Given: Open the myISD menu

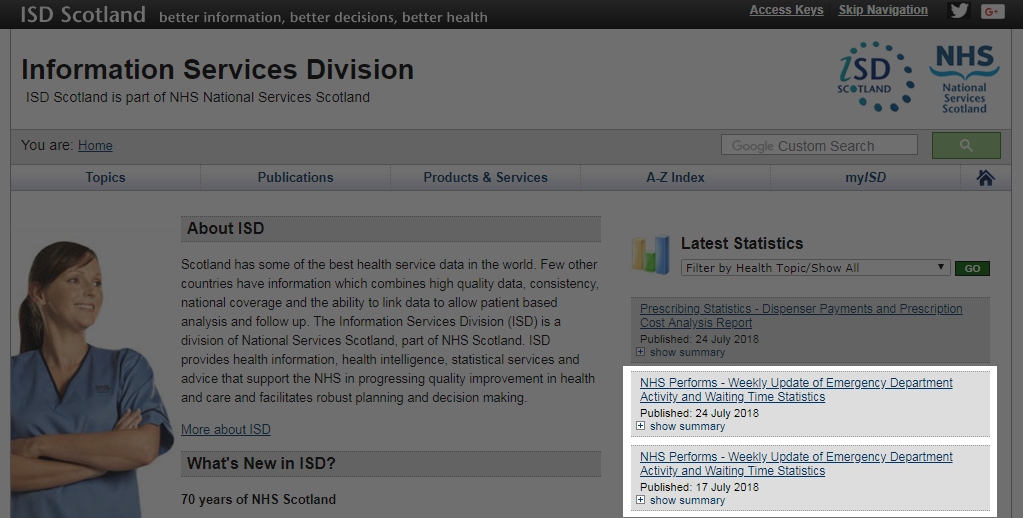Looking at the screenshot, I should 866,177.
